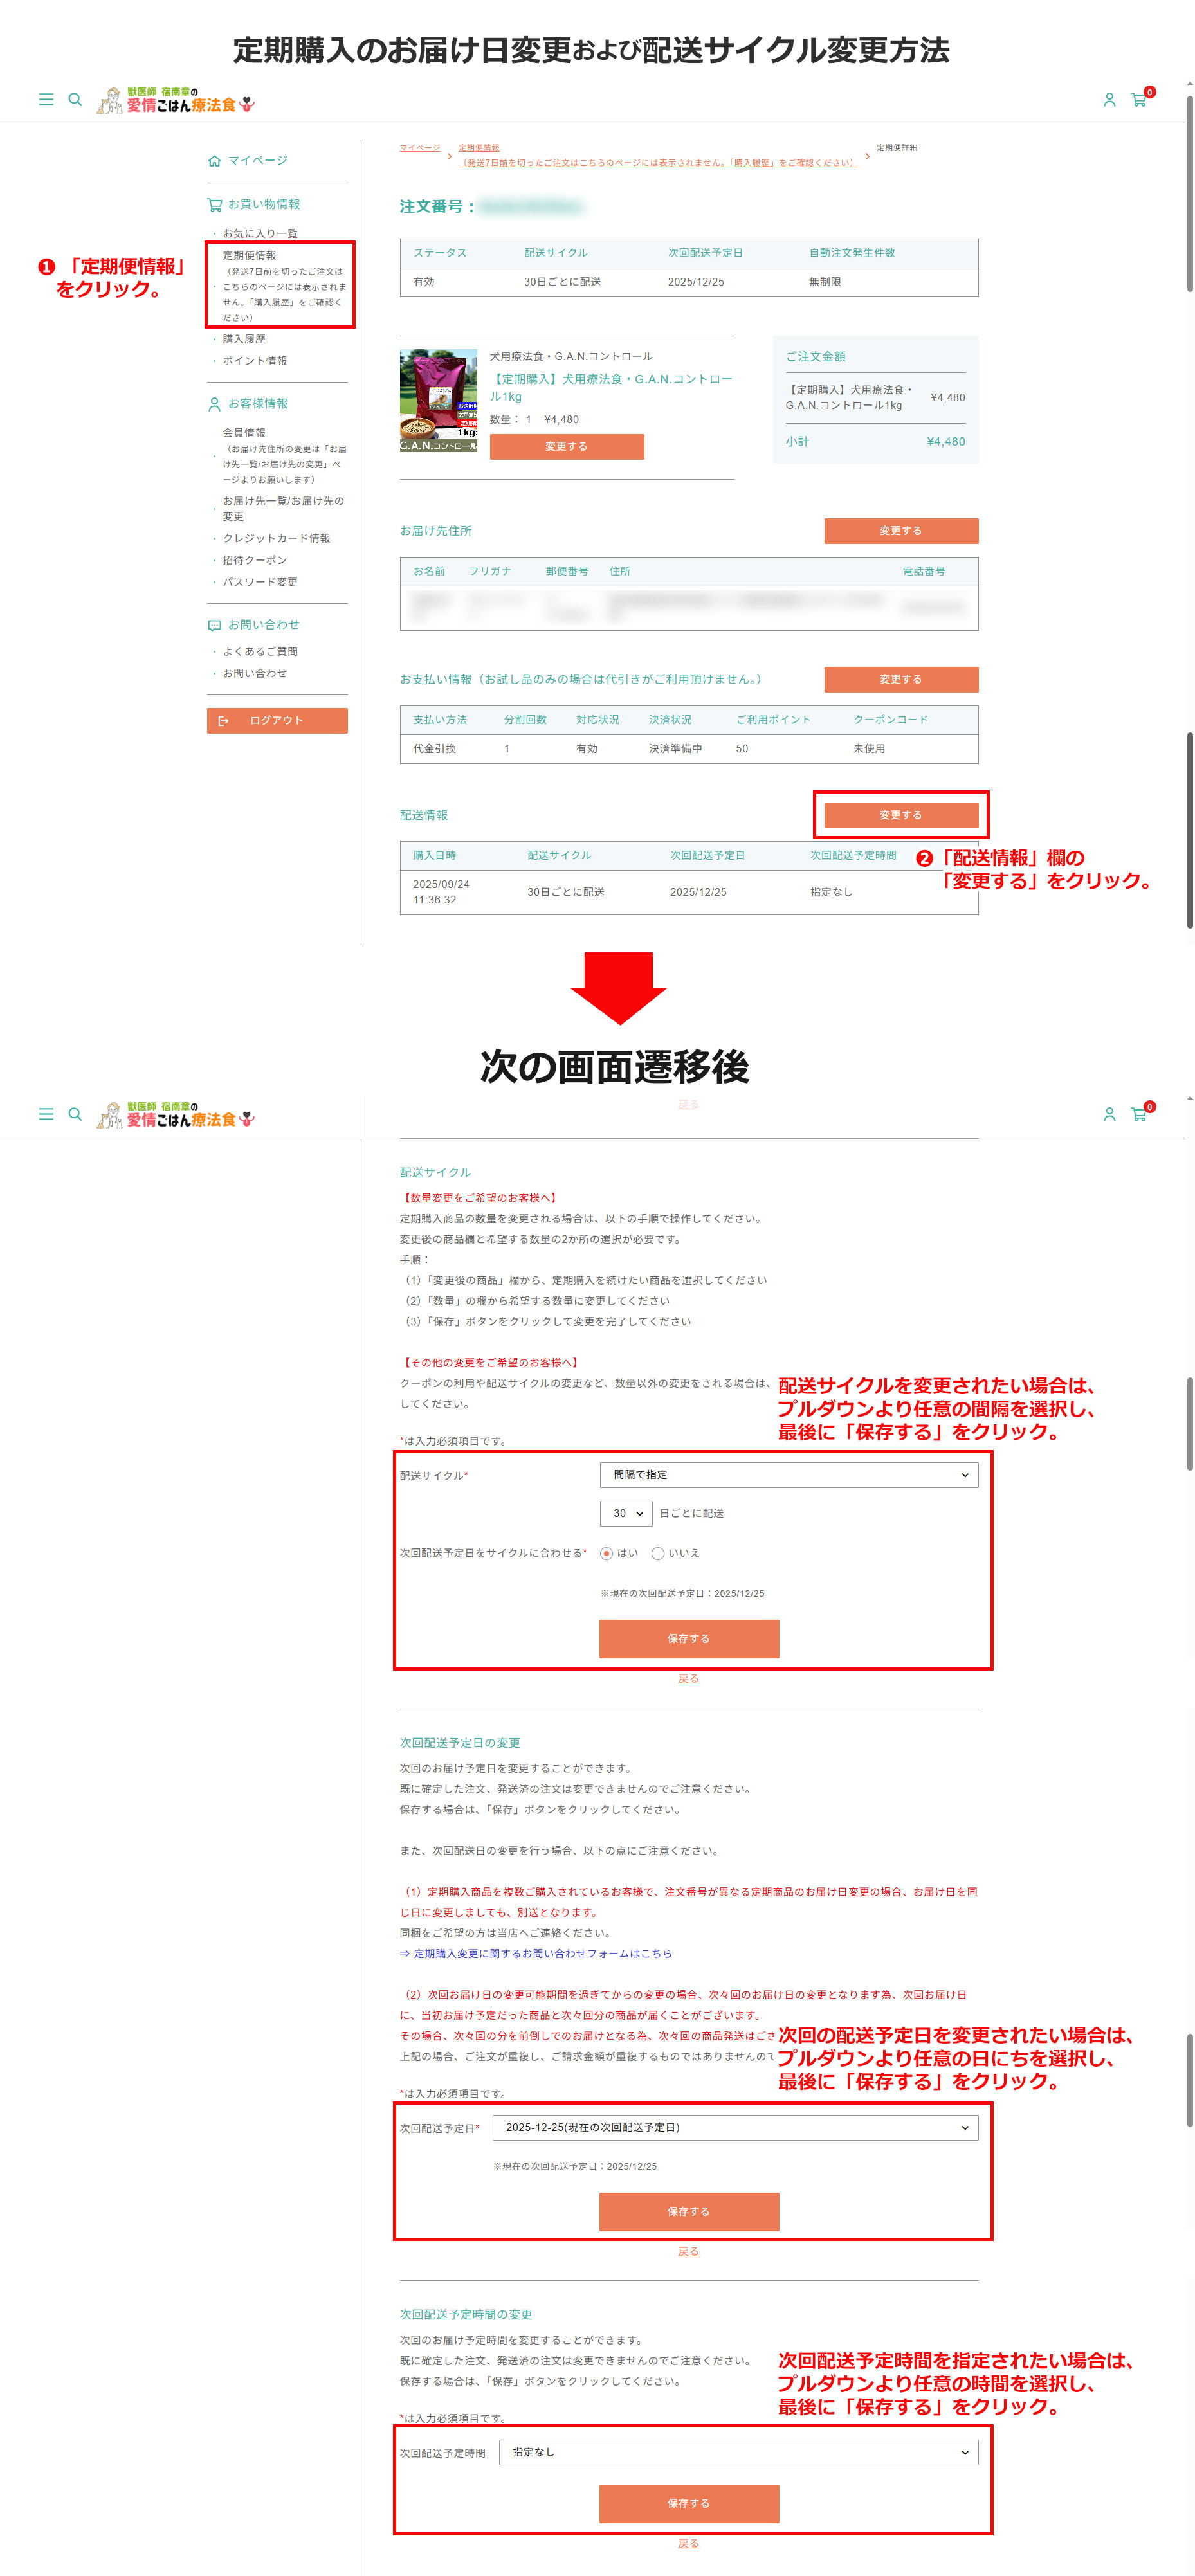1195x2576 pixels.
Task: Click the search magnifier in top header
Action: (75, 100)
